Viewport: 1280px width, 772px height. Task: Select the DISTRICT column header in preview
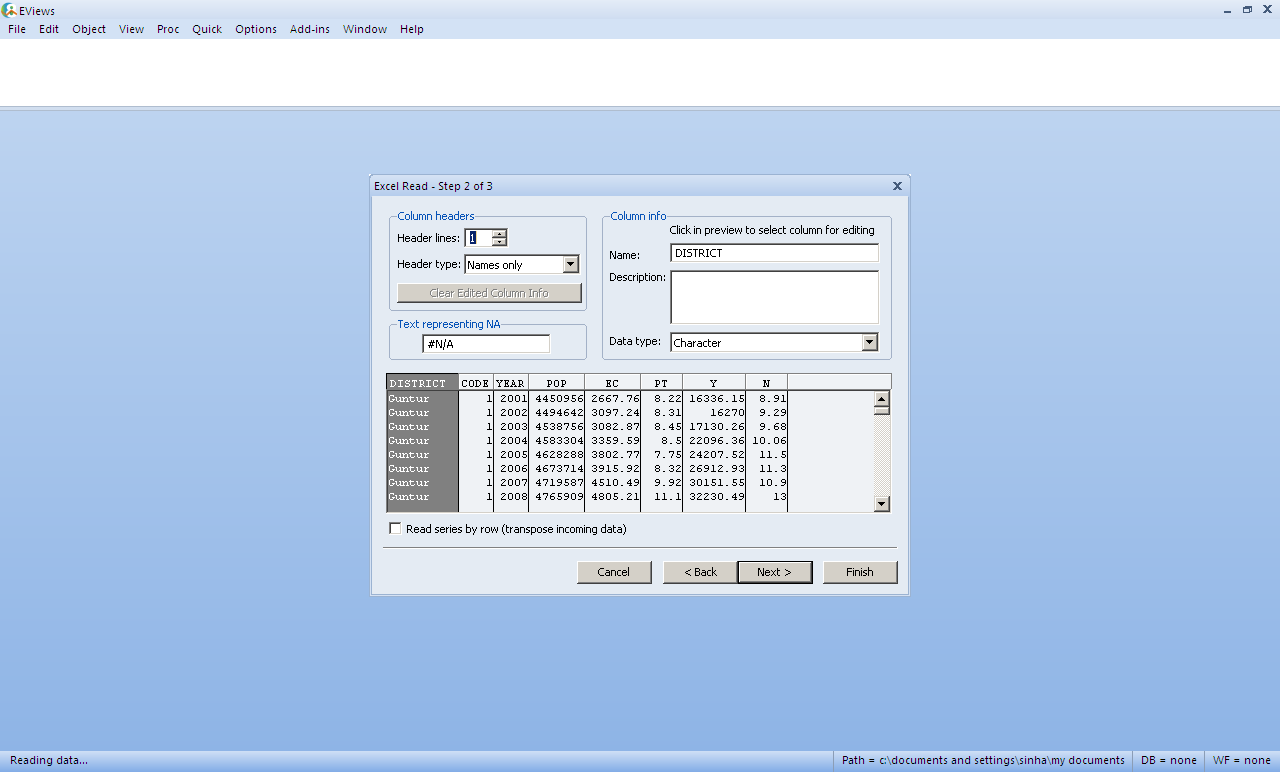pyautogui.click(x=422, y=383)
